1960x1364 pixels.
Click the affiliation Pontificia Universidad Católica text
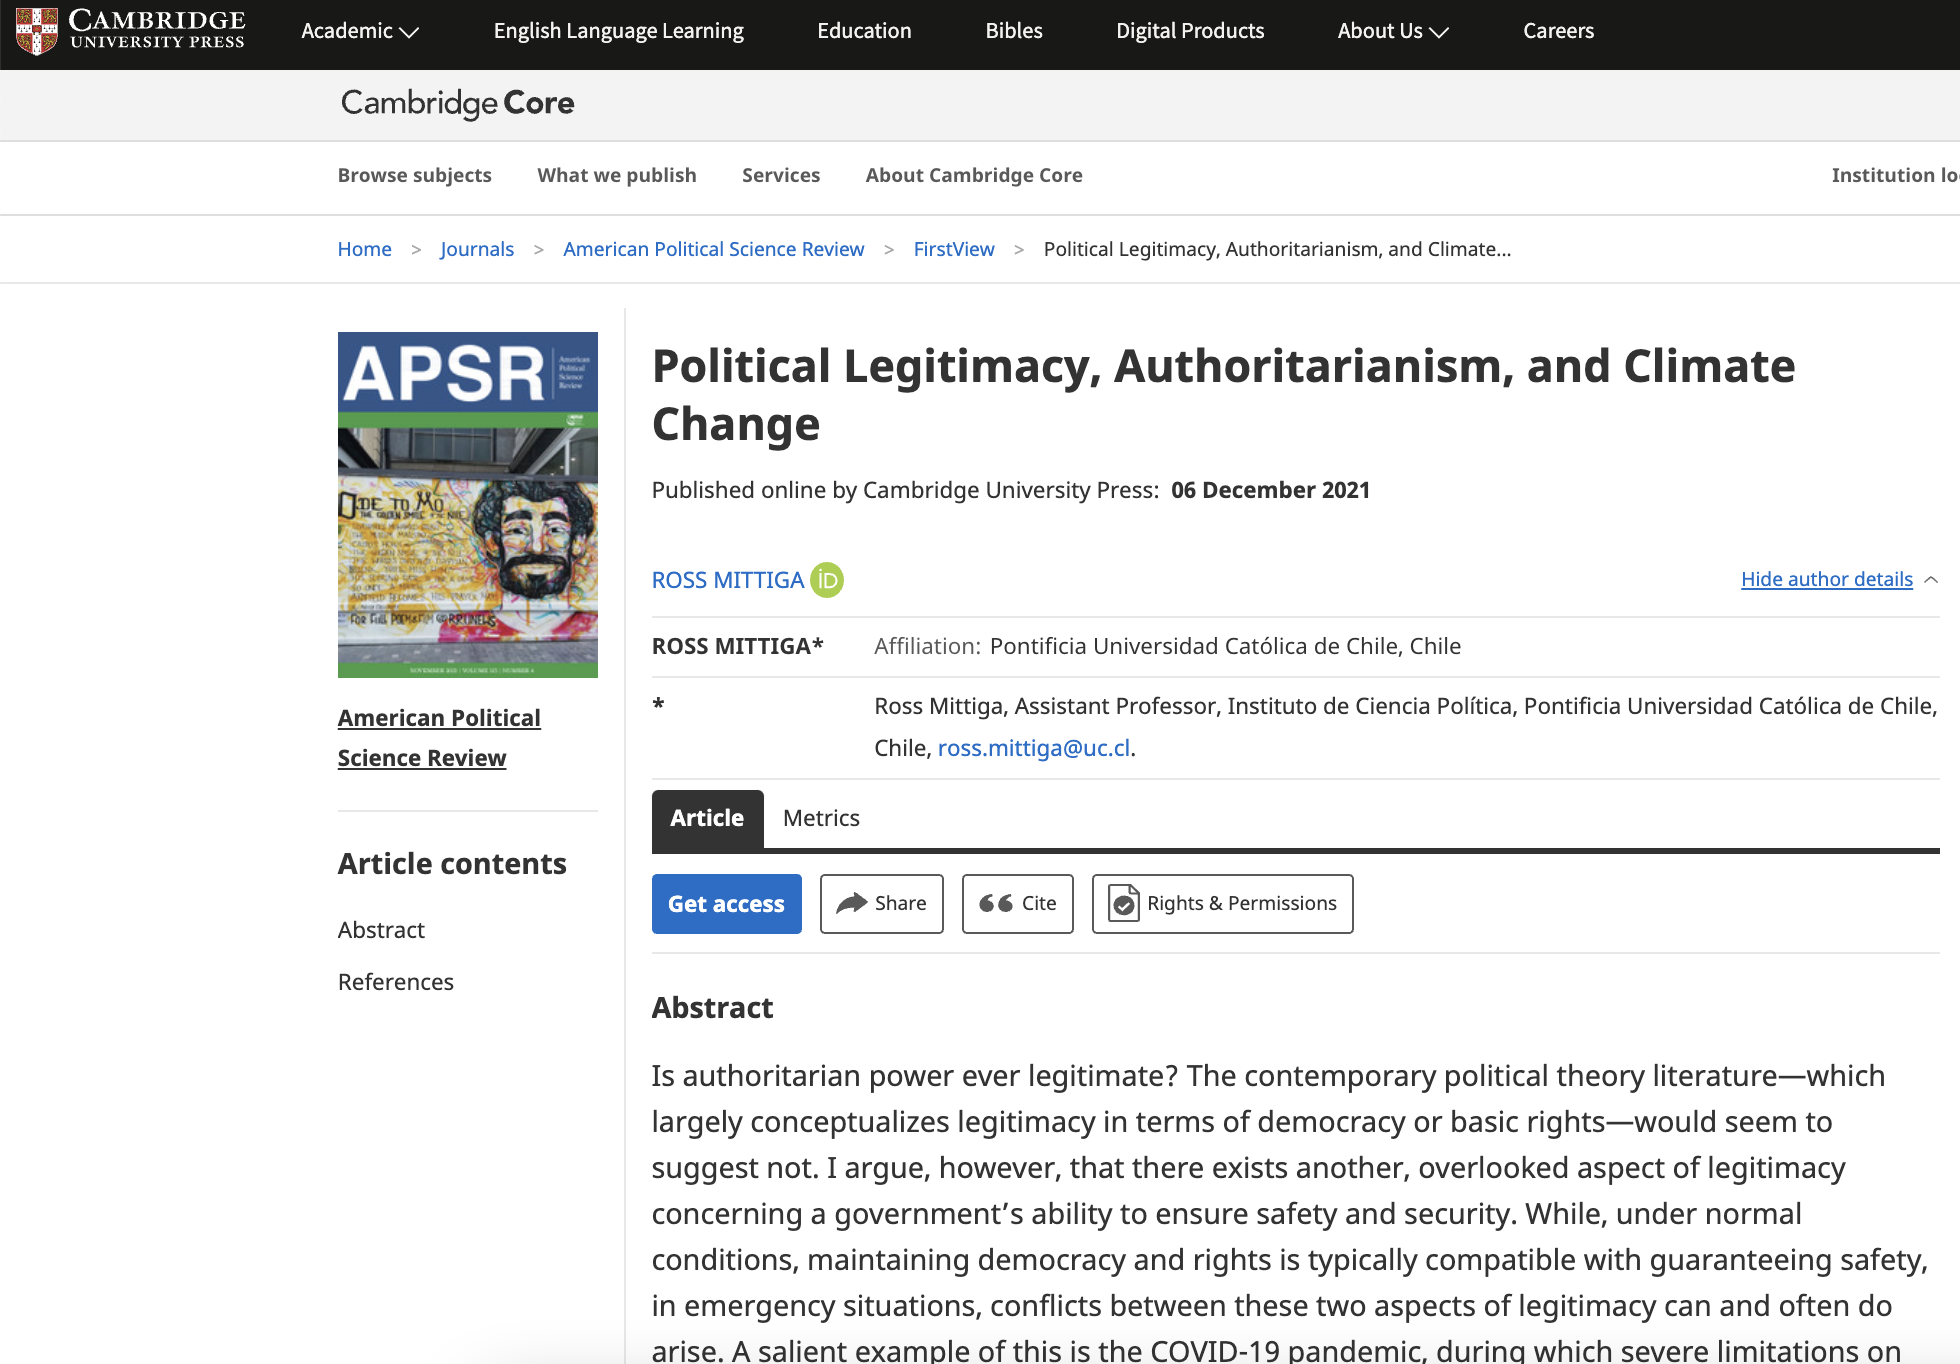click(1225, 646)
